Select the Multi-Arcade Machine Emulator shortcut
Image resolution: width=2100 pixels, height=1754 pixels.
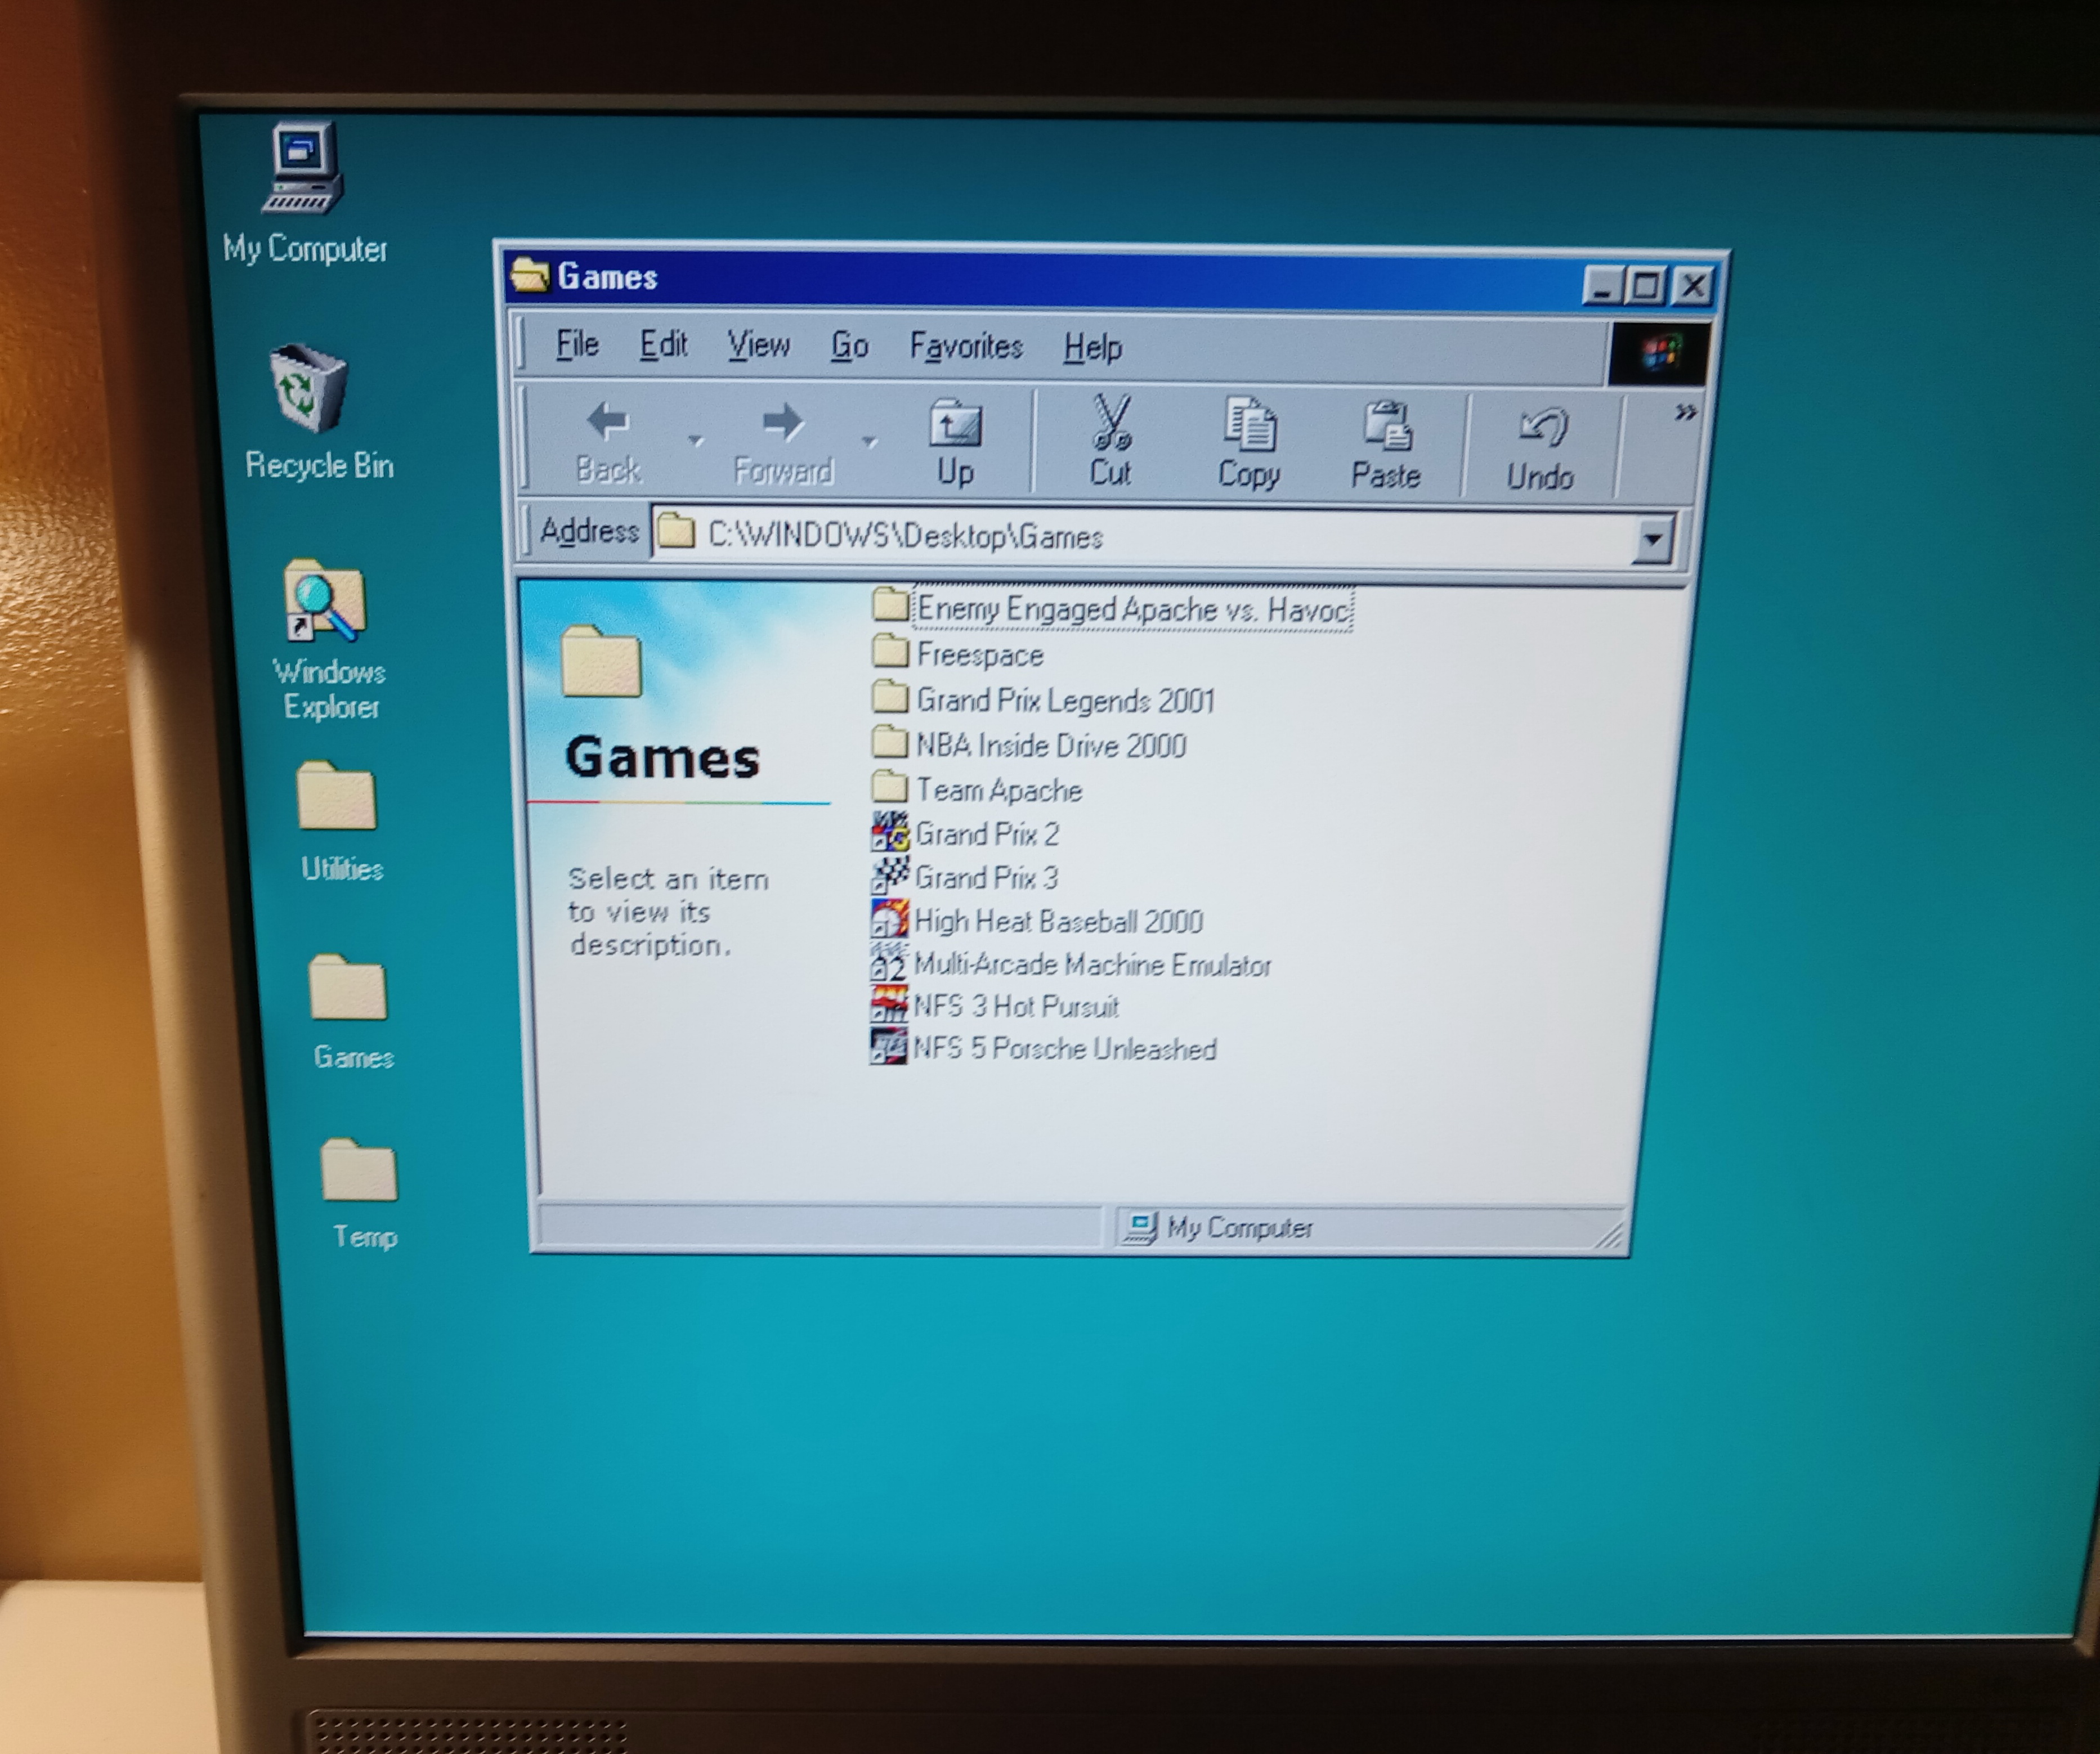(x=1091, y=964)
